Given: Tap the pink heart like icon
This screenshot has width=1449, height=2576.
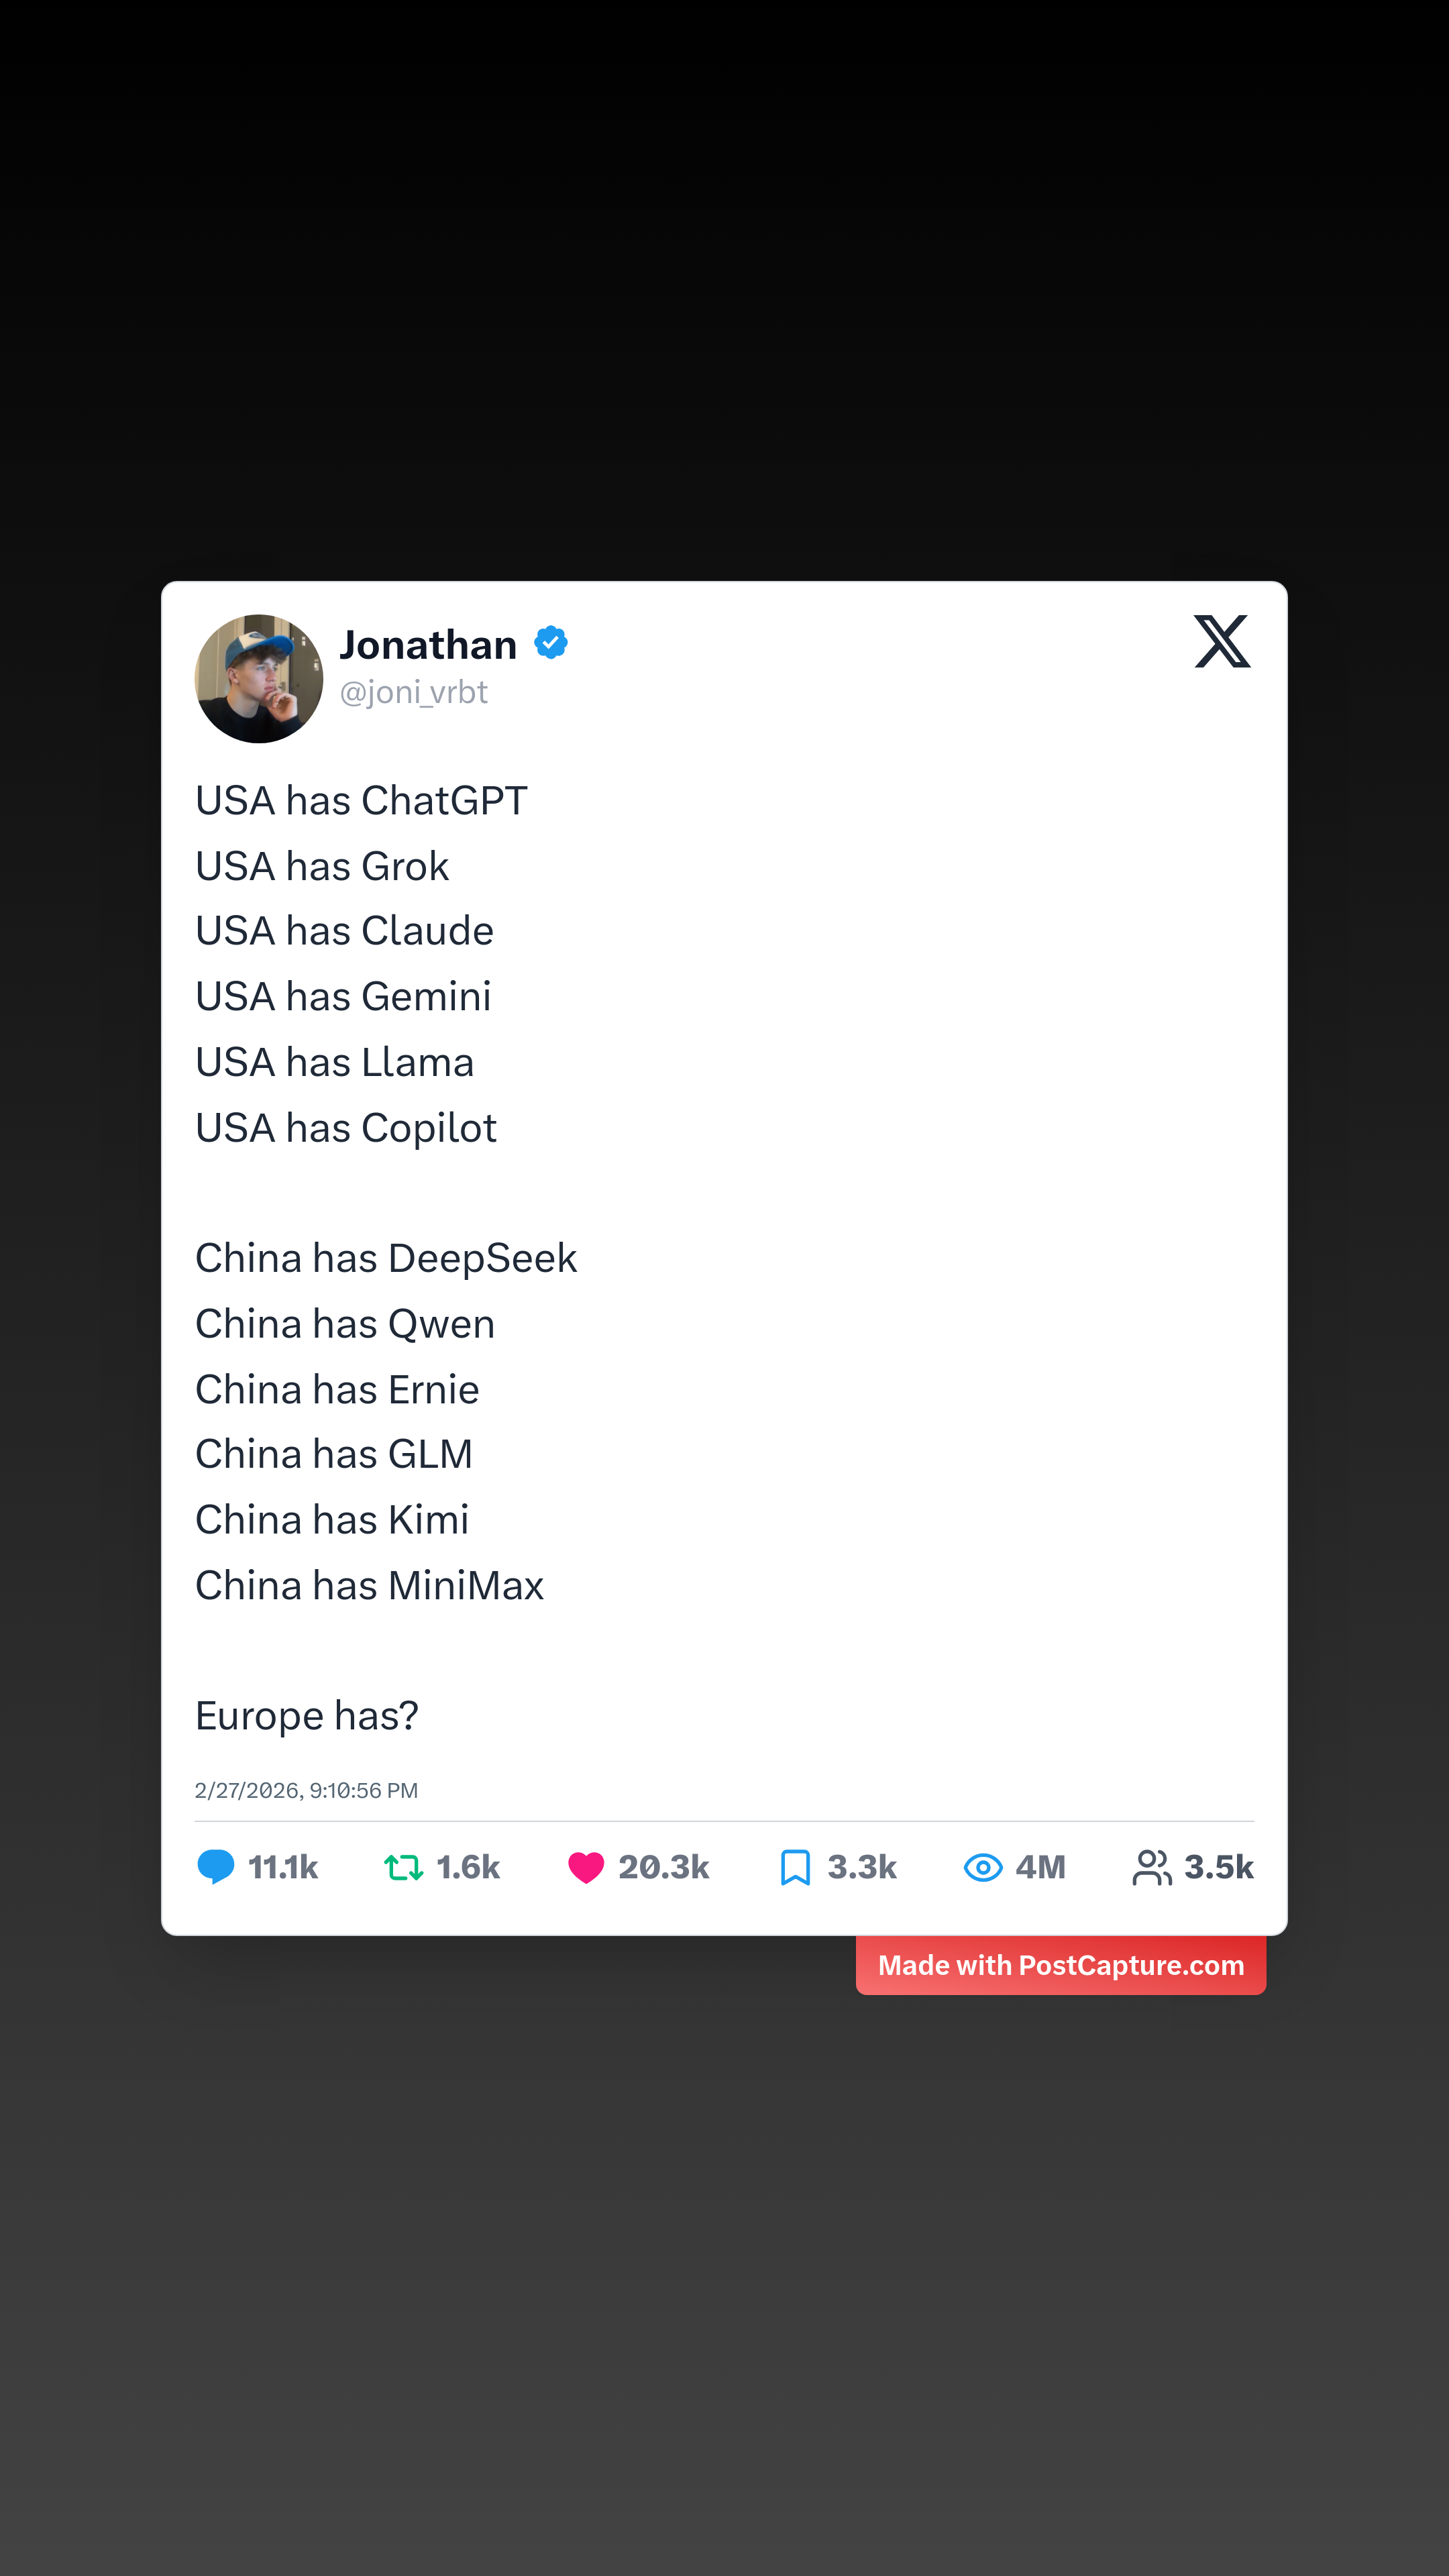Looking at the screenshot, I should (x=586, y=1866).
